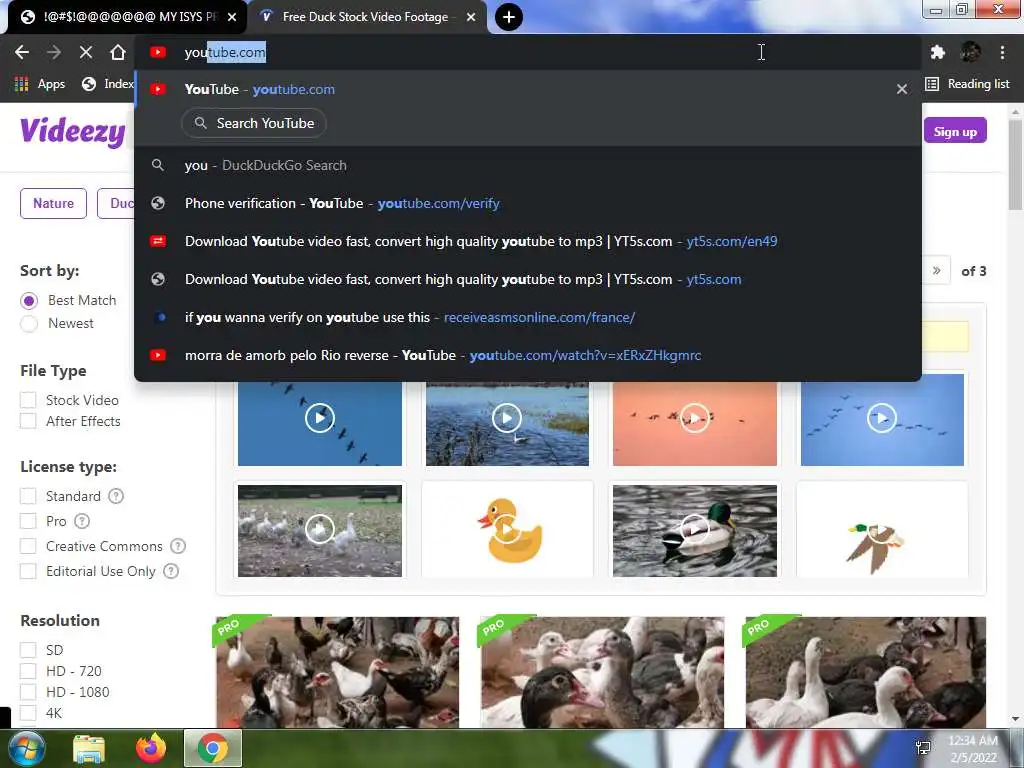The width and height of the screenshot is (1024, 768).
Task: Select the yt5s.com/en49 download suggestion
Action: tap(528, 241)
